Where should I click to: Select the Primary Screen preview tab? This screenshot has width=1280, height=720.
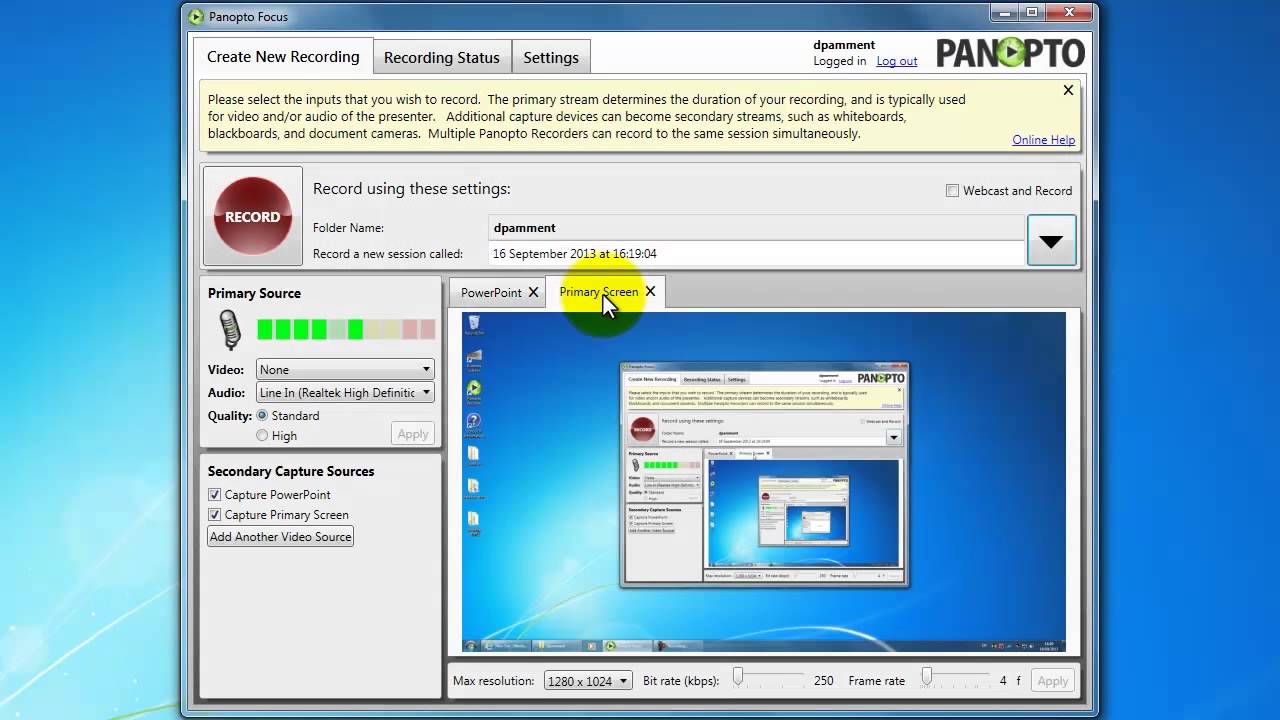pyautogui.click(x=598, y=292)
